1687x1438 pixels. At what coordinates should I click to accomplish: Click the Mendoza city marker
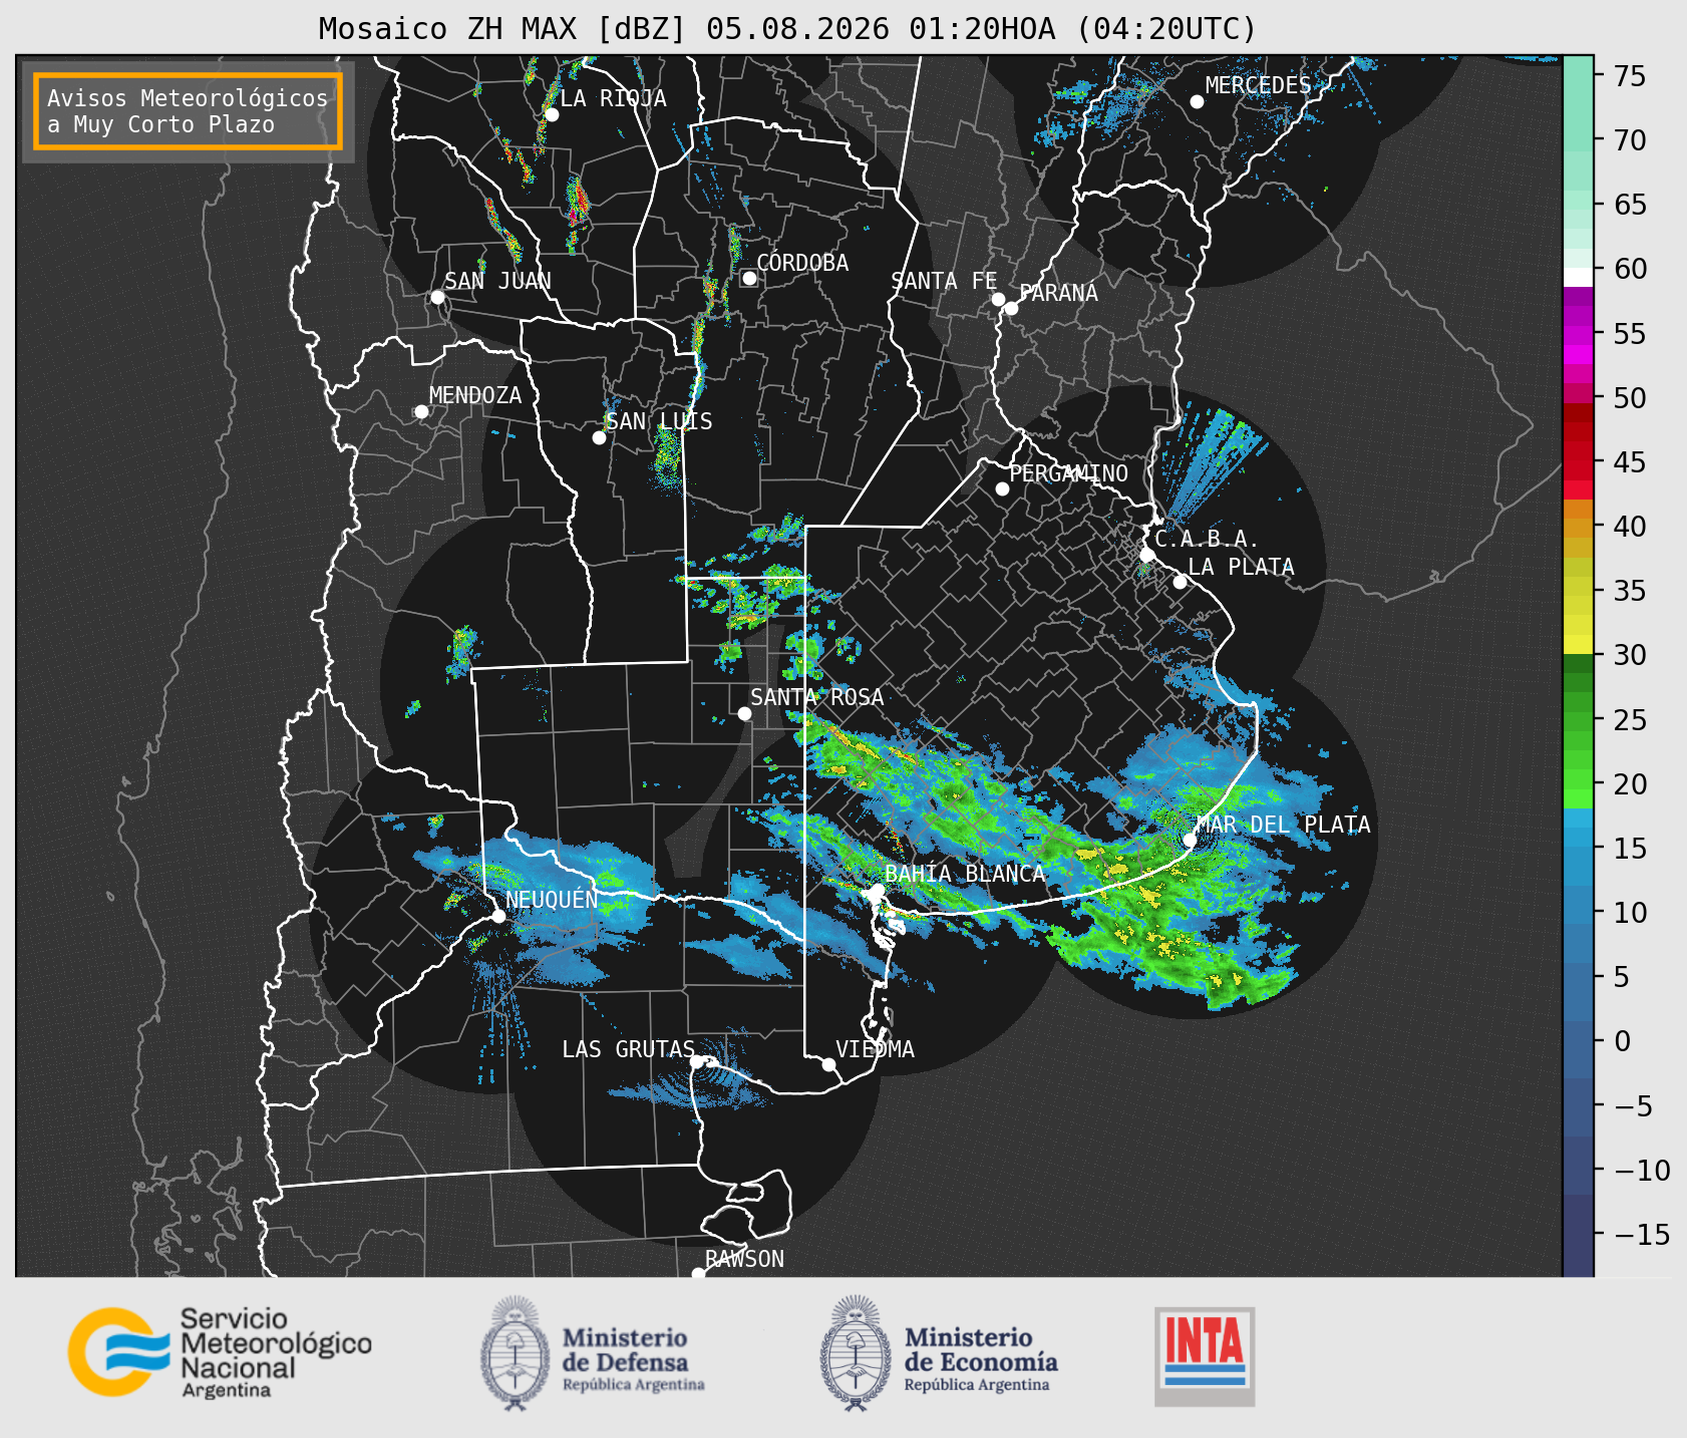coord(421,412)
